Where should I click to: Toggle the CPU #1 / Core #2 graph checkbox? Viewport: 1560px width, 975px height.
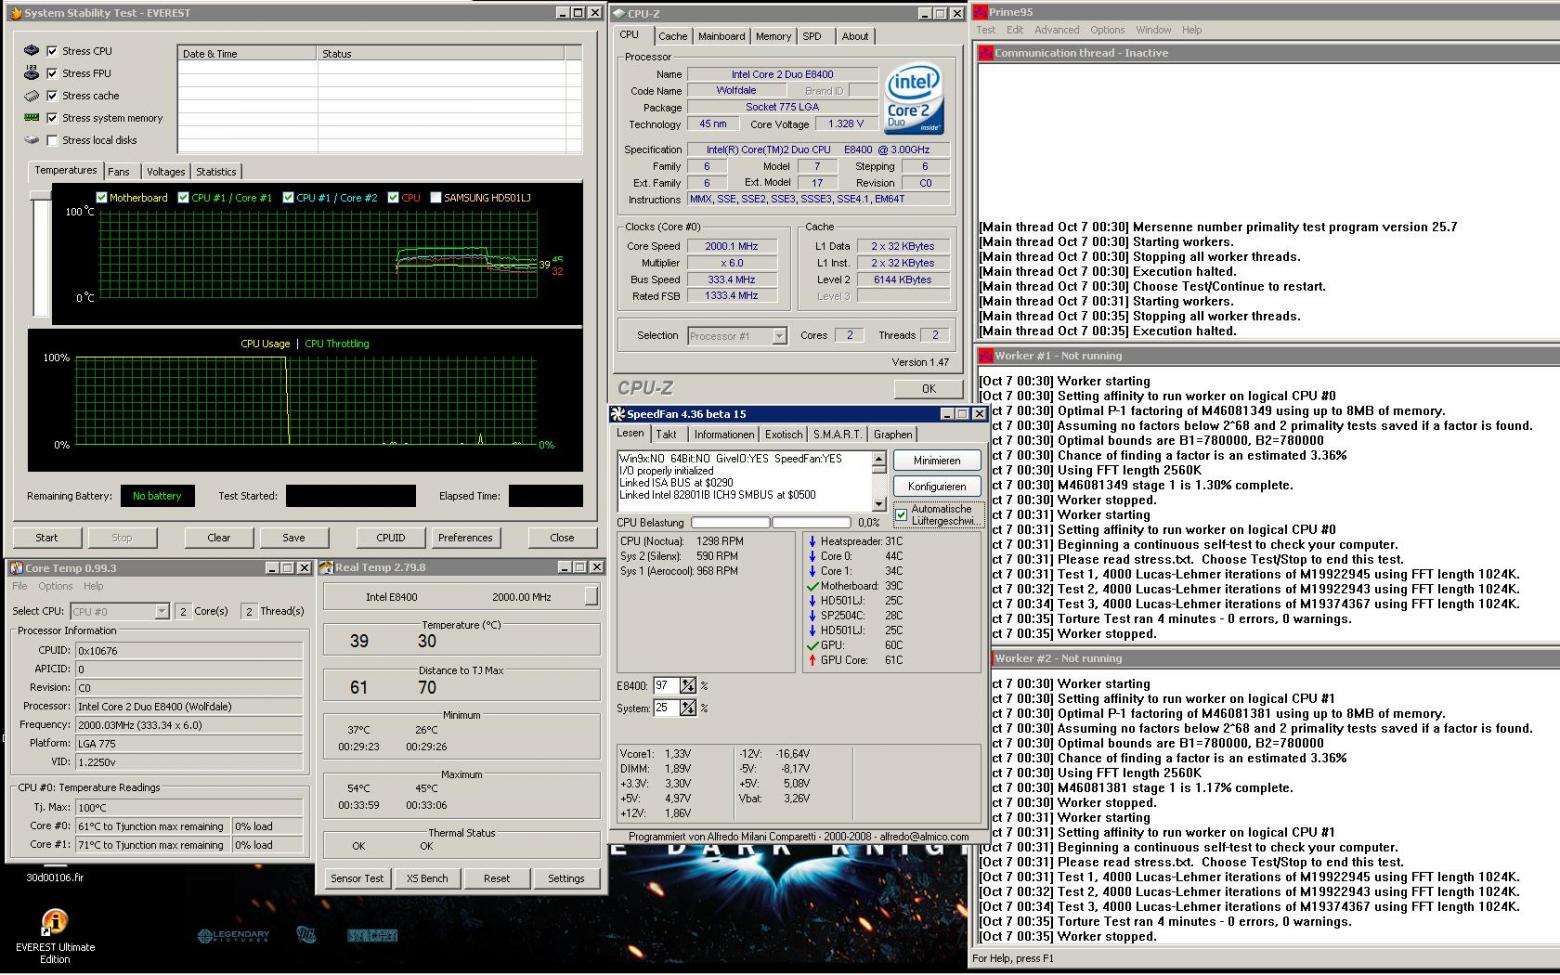(289, 198)
